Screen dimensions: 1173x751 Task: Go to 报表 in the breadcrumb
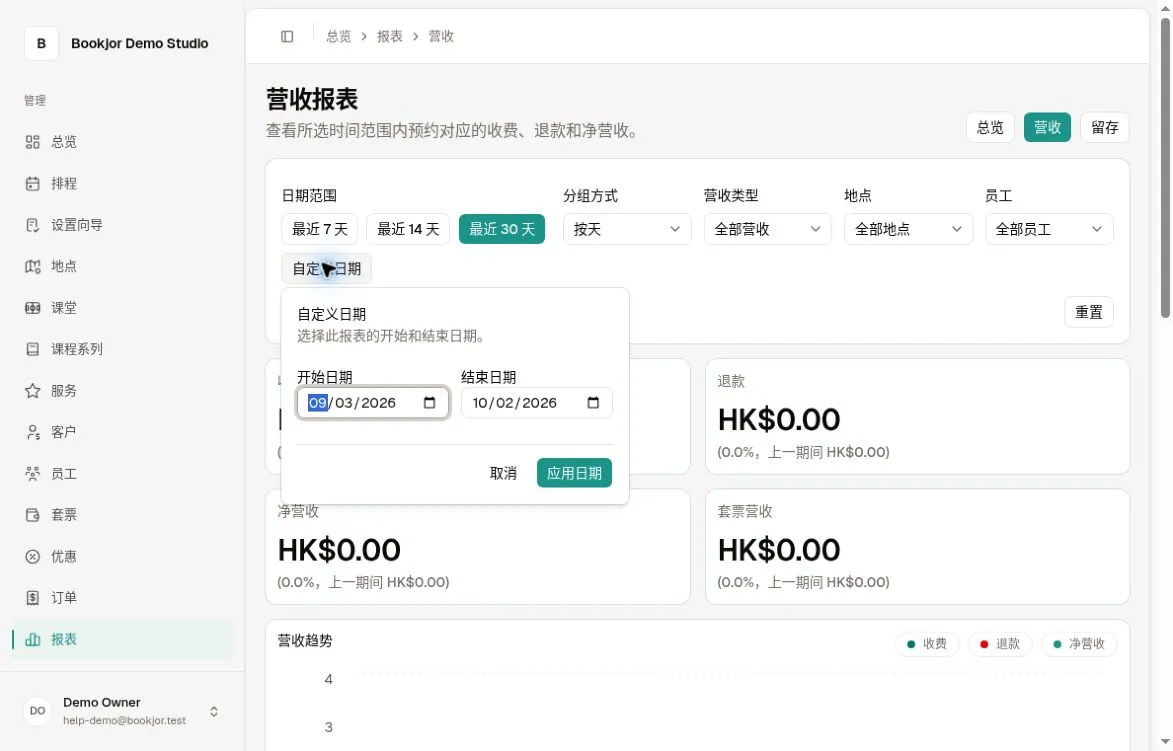pos(390,37)
